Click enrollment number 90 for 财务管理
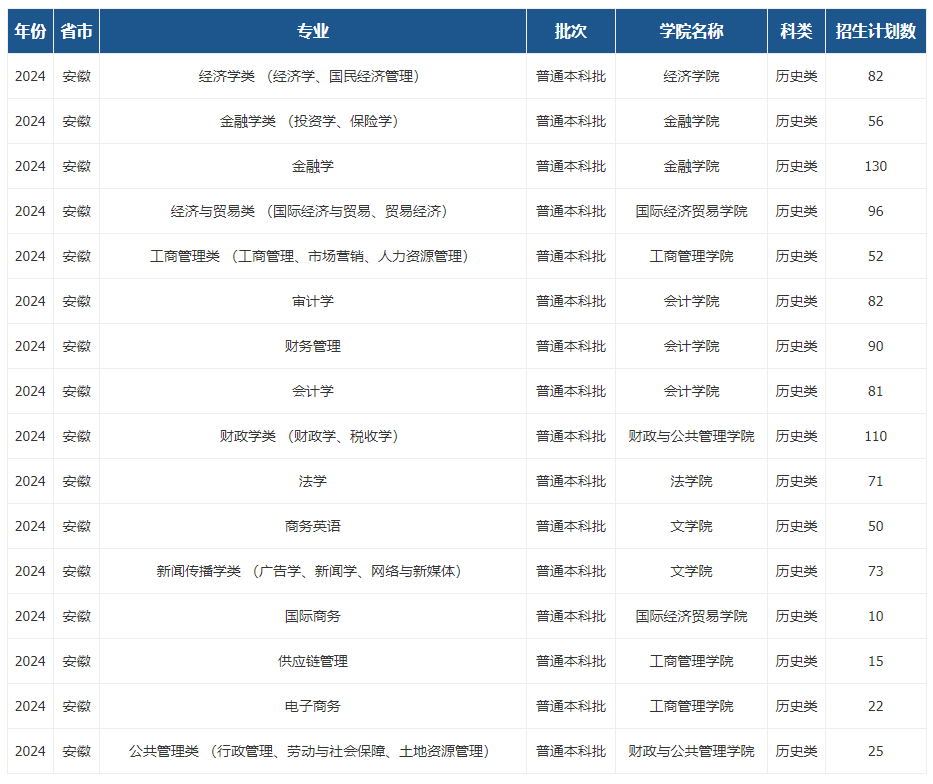Image resolution: width=933 pixels, height=784 pixels. [x=875, y=346]
